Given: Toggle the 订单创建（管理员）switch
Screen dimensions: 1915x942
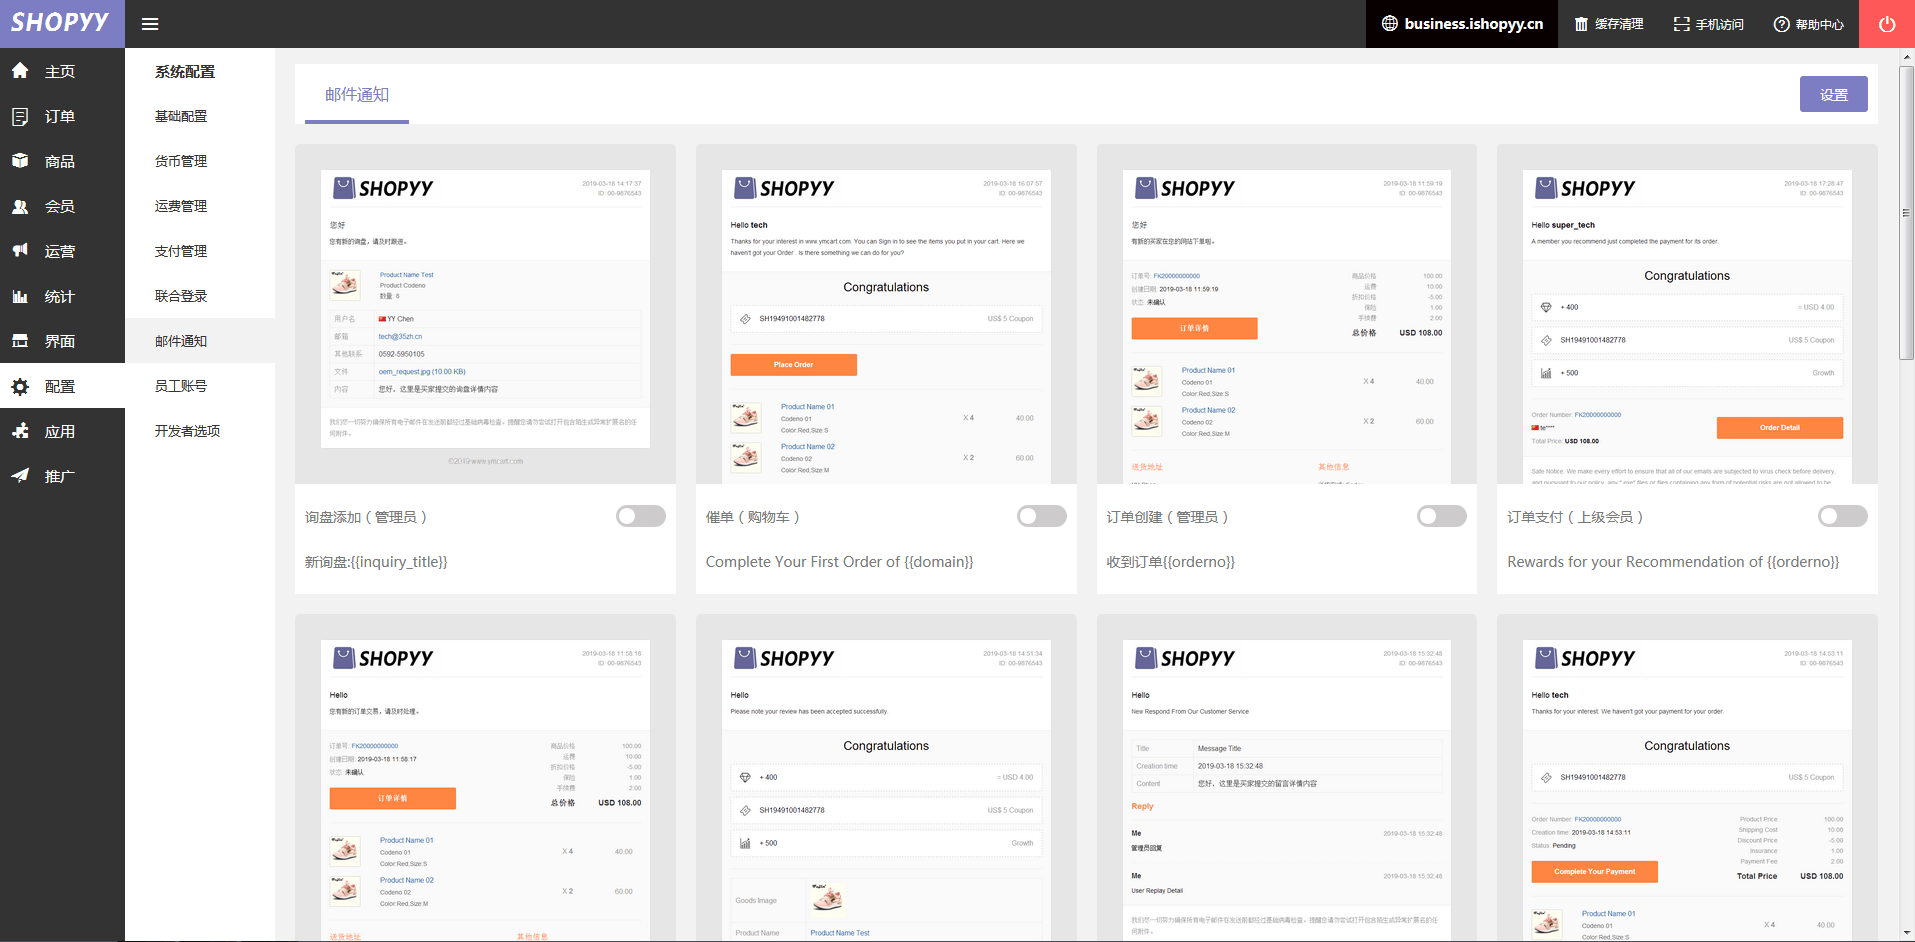Looking at the screenshot, I should (1442, 516).
